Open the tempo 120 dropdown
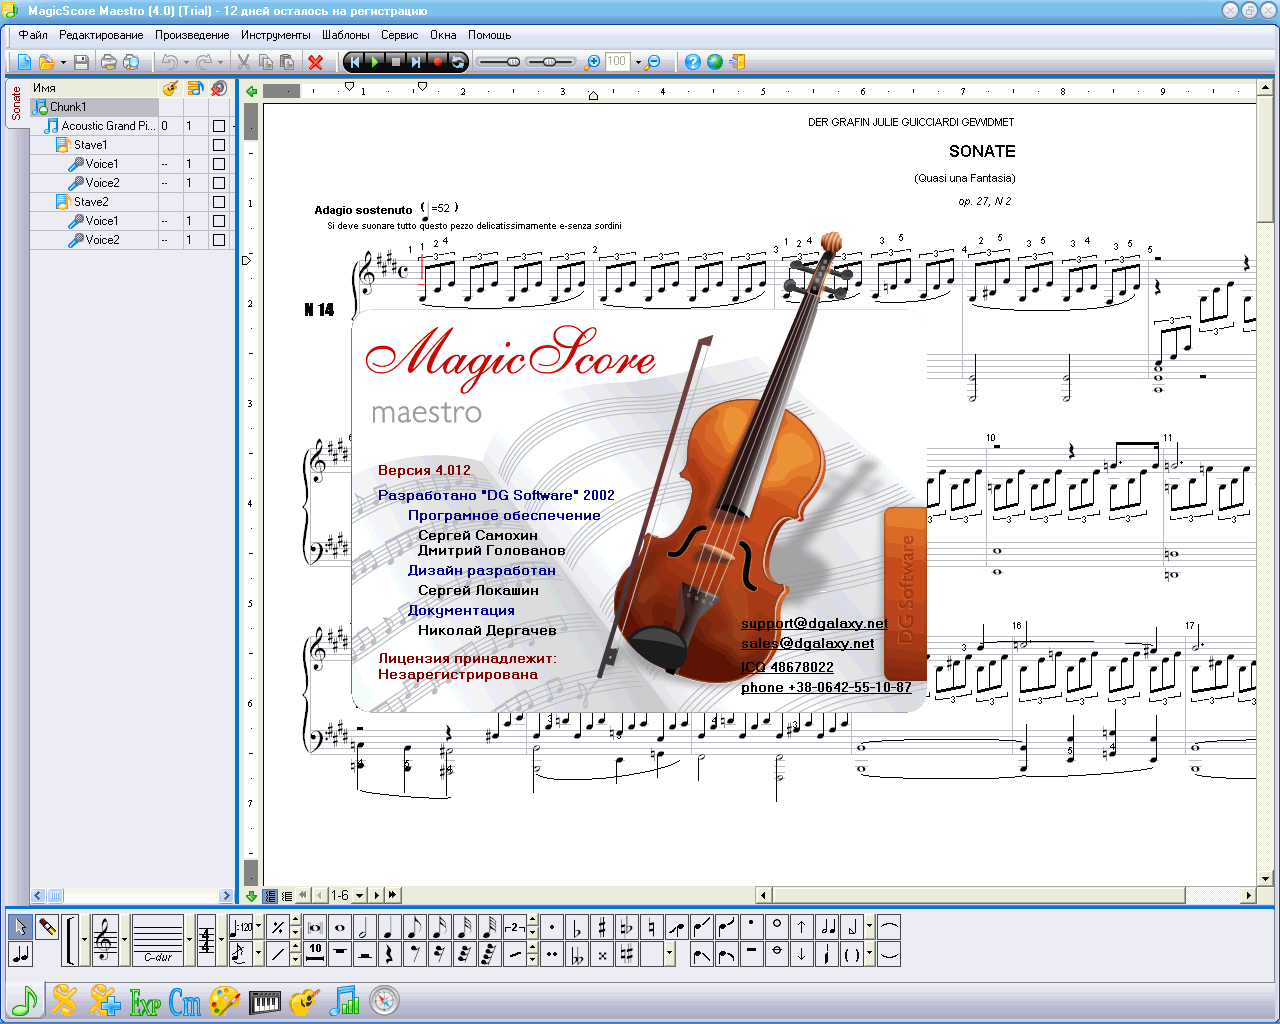1280x1024 pixels. coord(260,926)
